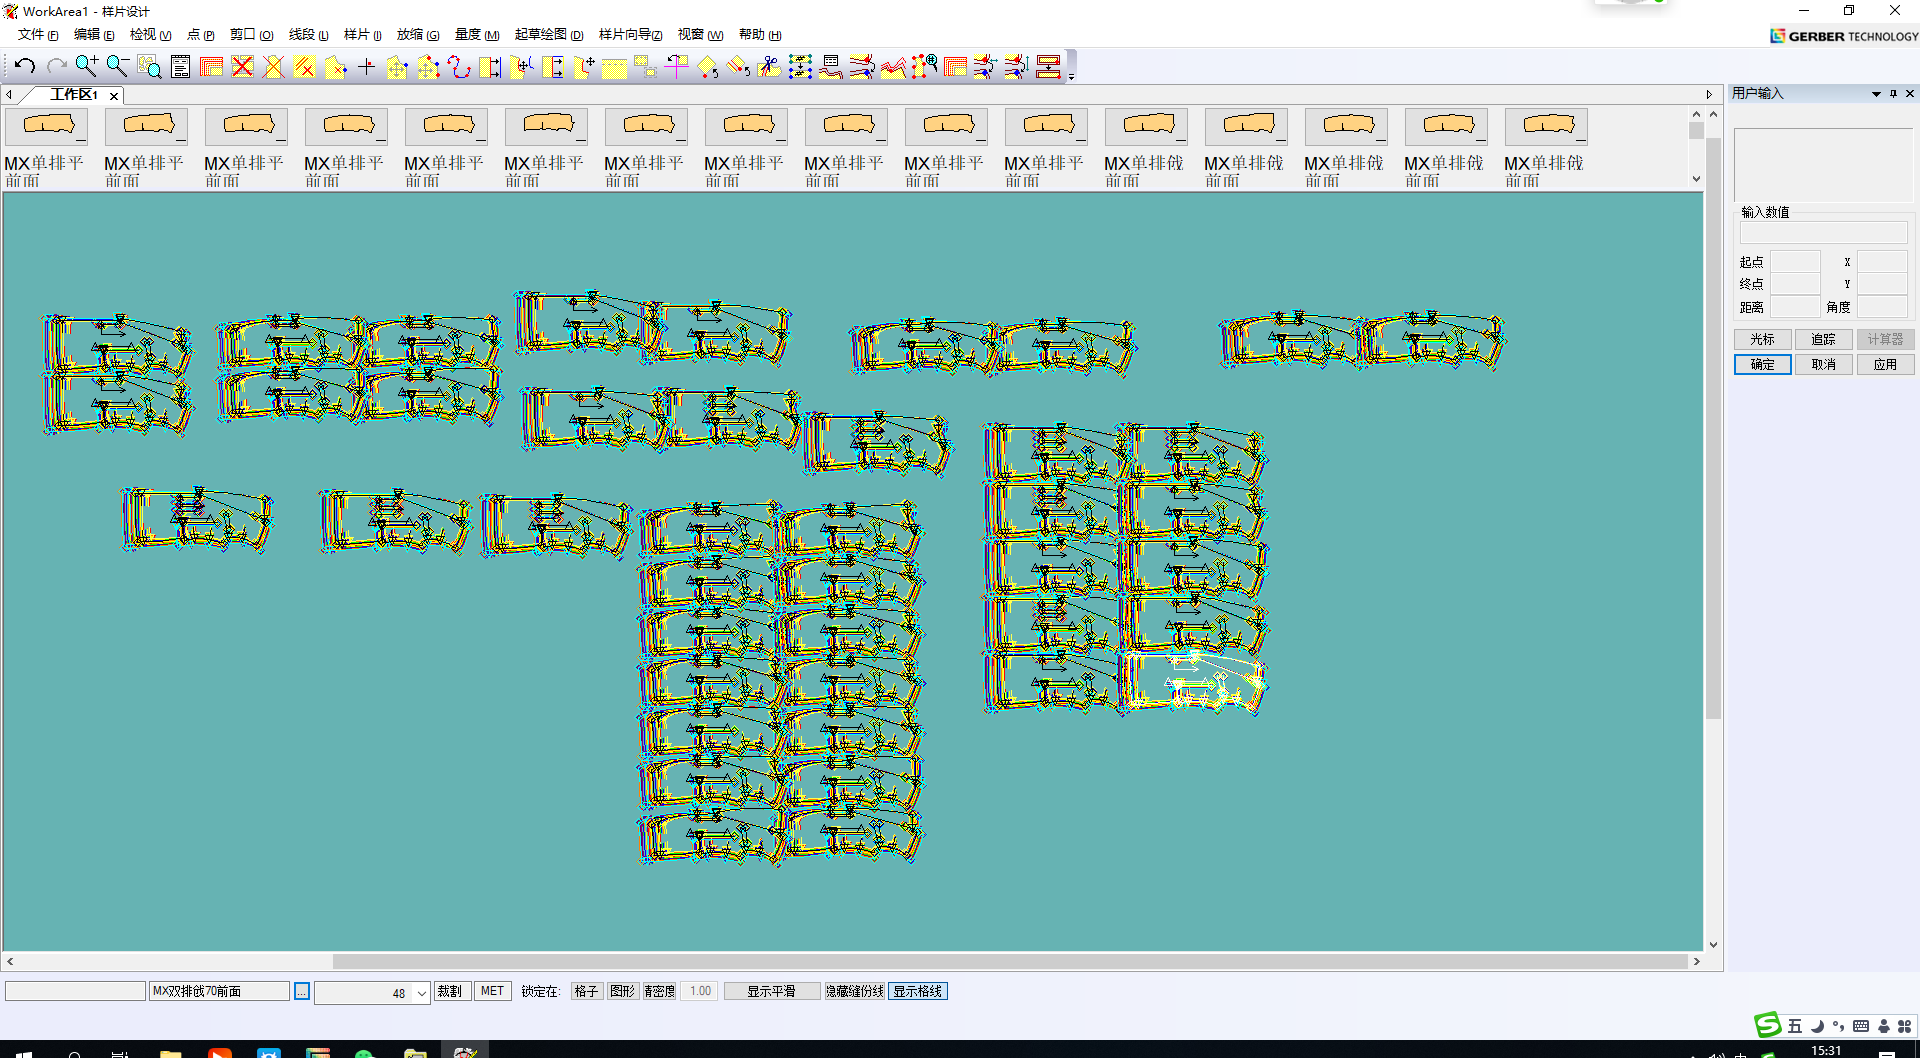Select the Zoom Out magnifier tool
1920x1058 pixels.
click(x=117, y=67)
